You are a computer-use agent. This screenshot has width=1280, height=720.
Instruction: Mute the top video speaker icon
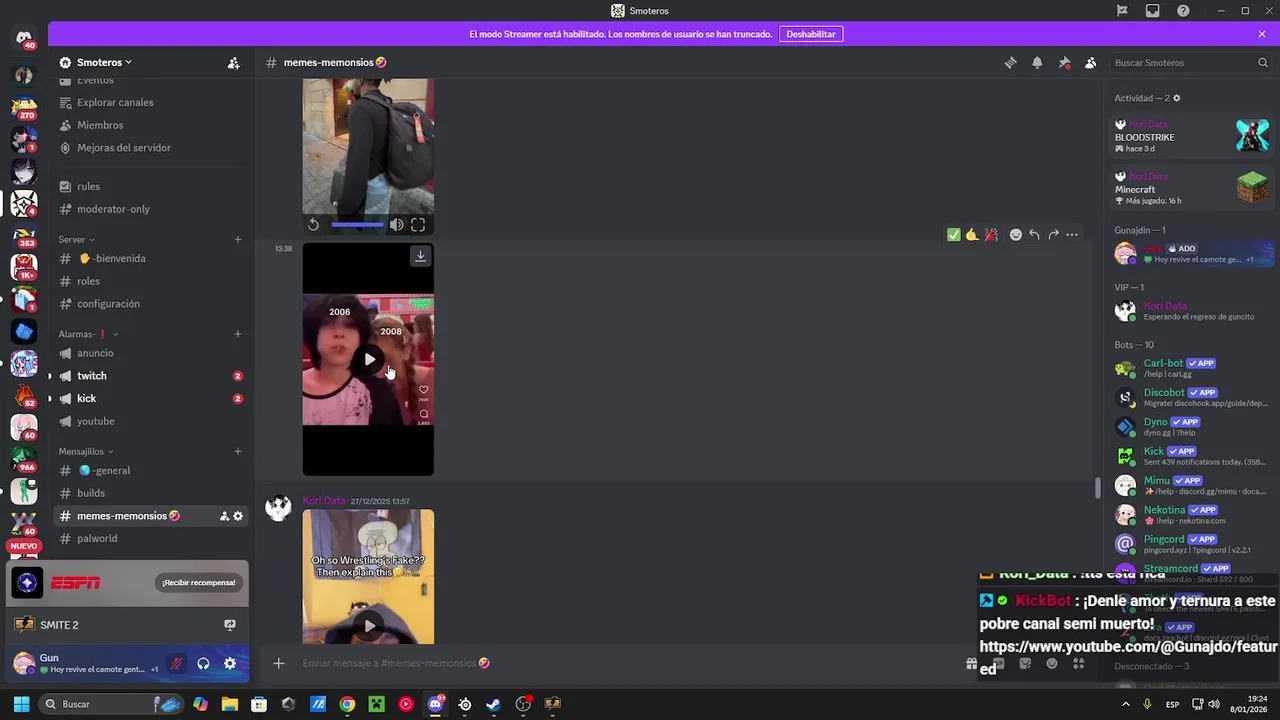coord(397,225)
